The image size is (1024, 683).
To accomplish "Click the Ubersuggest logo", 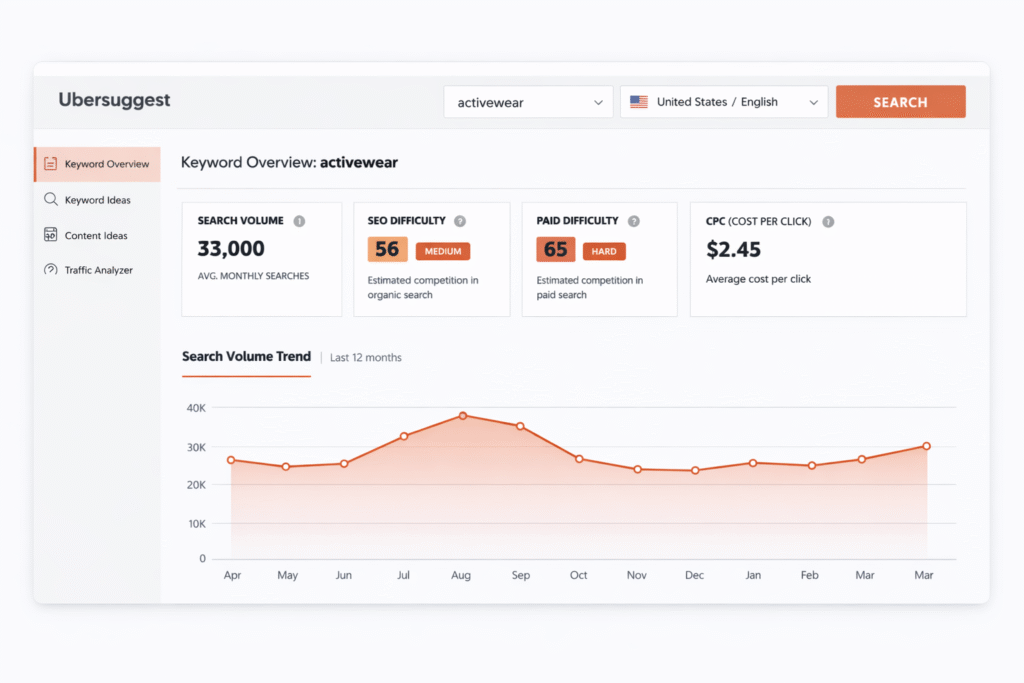I will (x=114, y=100).
